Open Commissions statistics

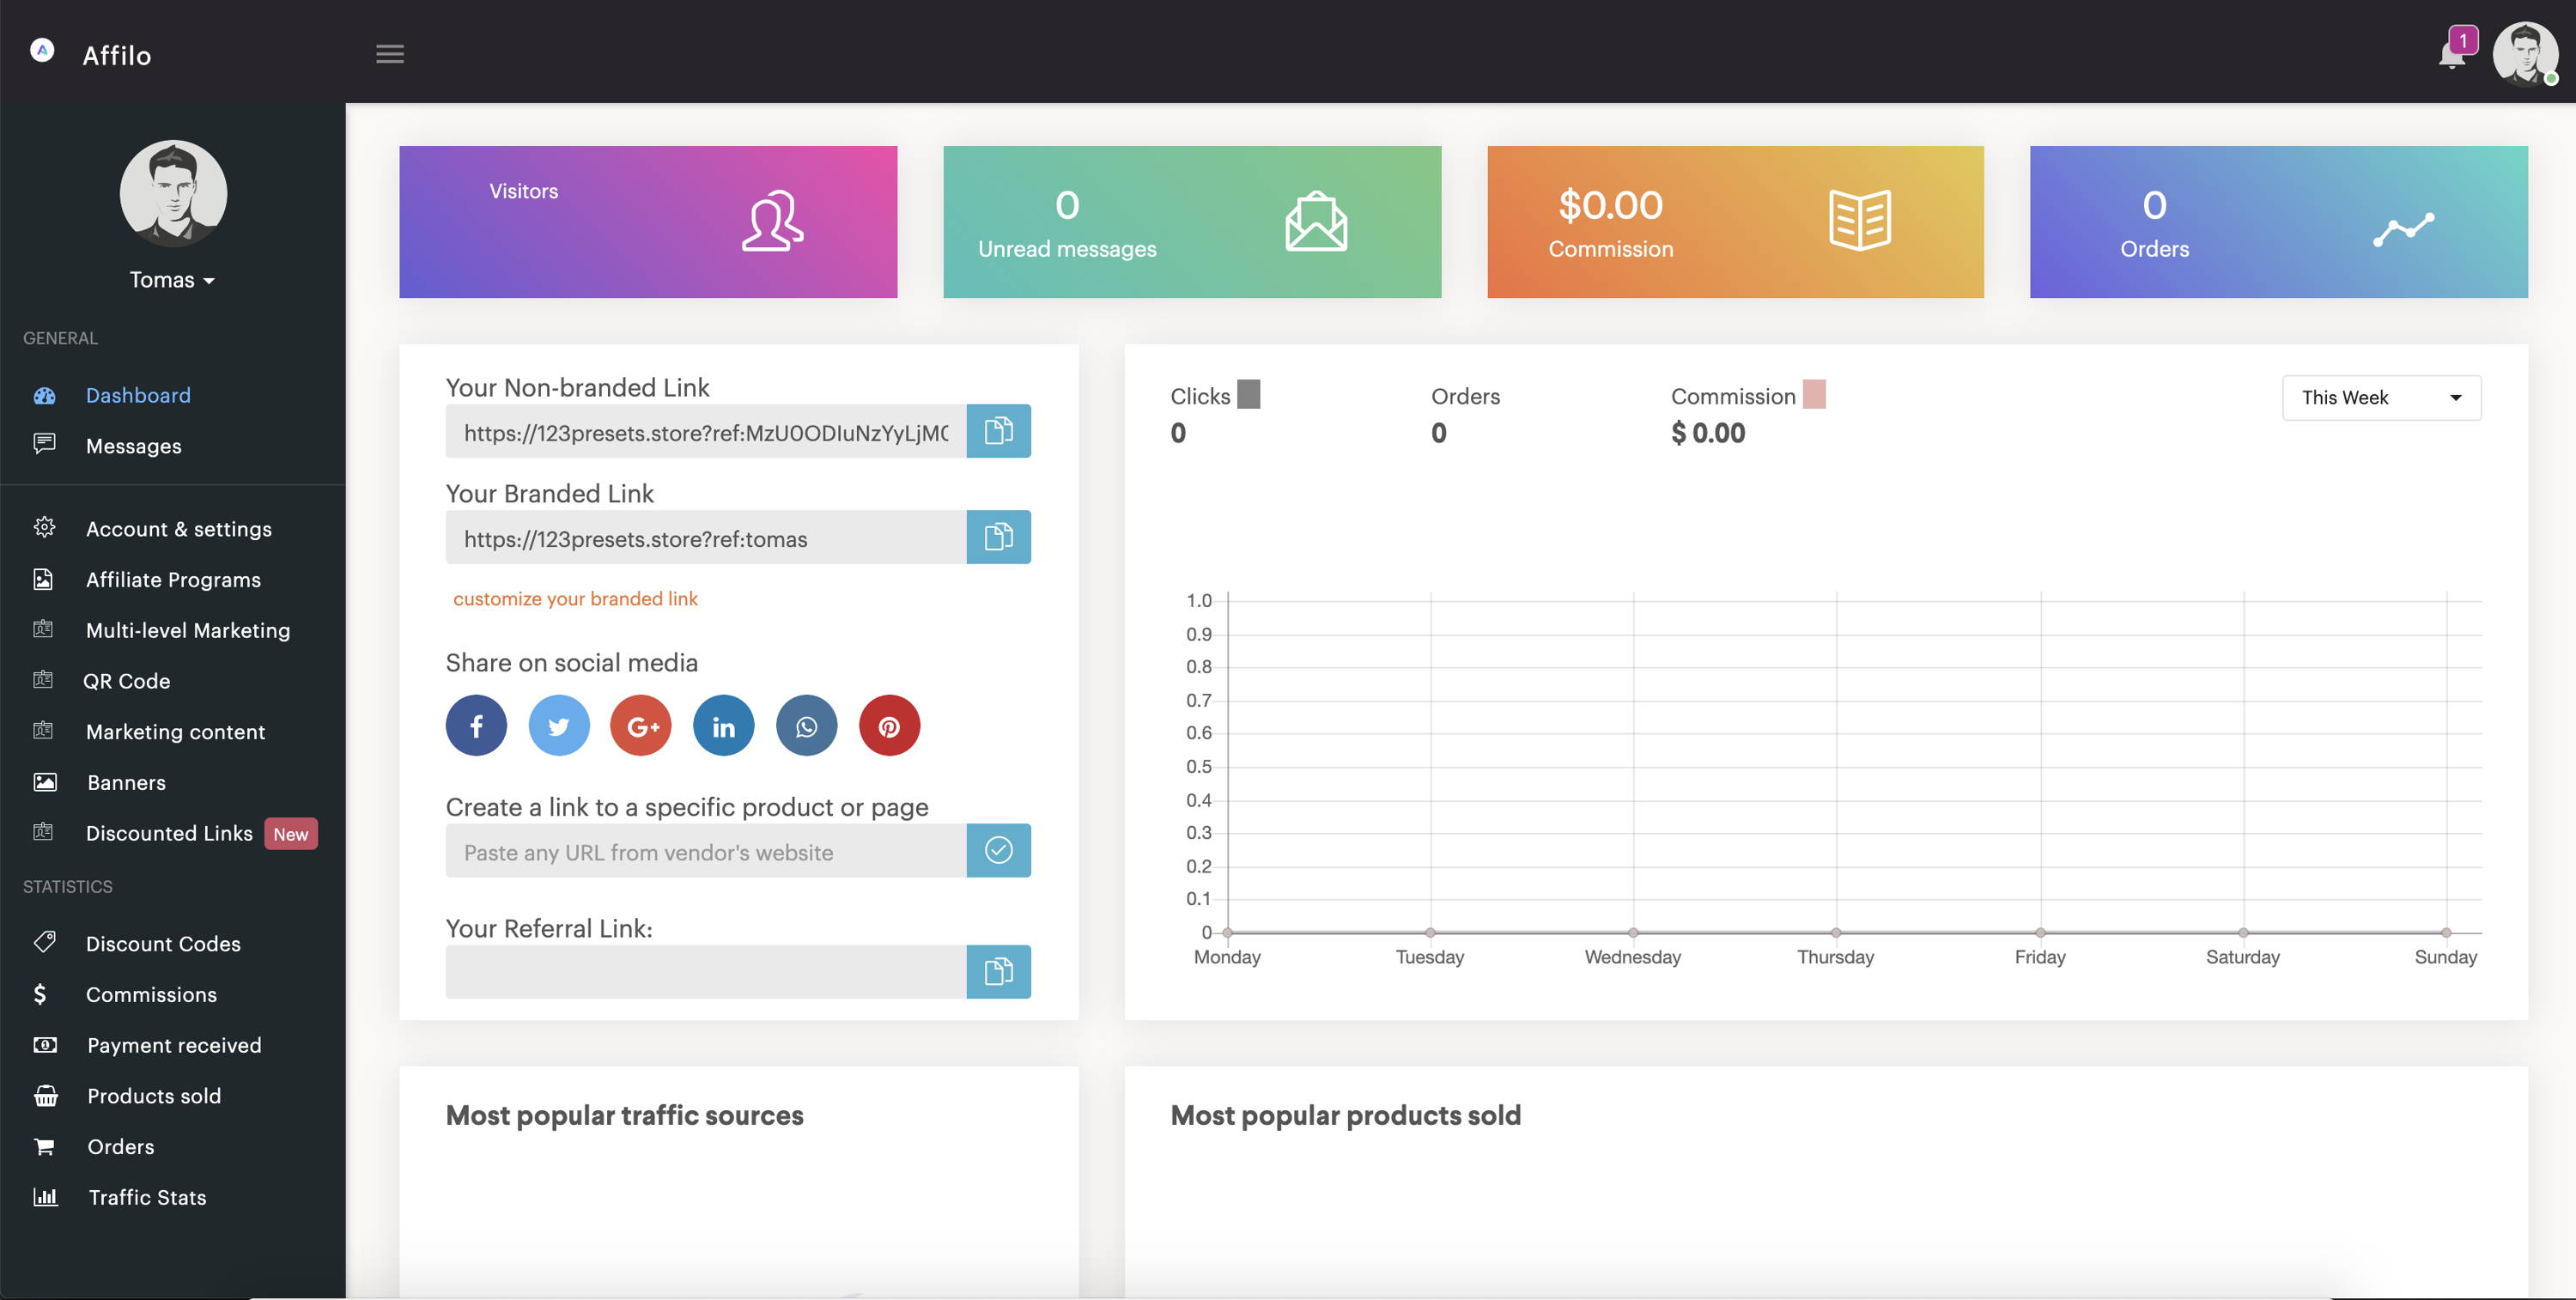(151, 995)
